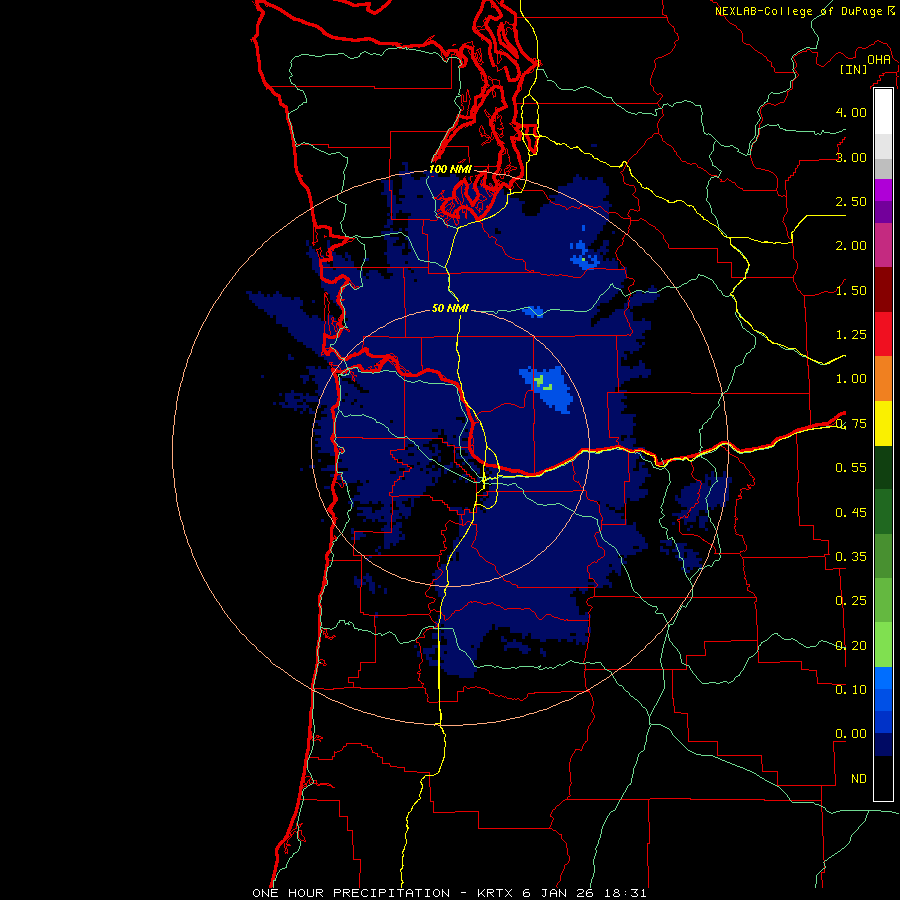Select the 50 NMI range ring label

[450, 308]
